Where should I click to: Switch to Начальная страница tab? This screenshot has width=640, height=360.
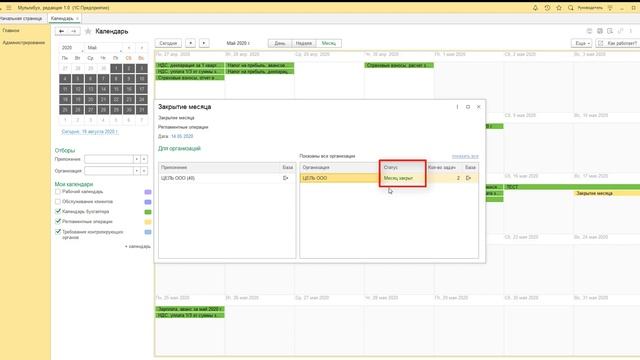coord(21,18)
